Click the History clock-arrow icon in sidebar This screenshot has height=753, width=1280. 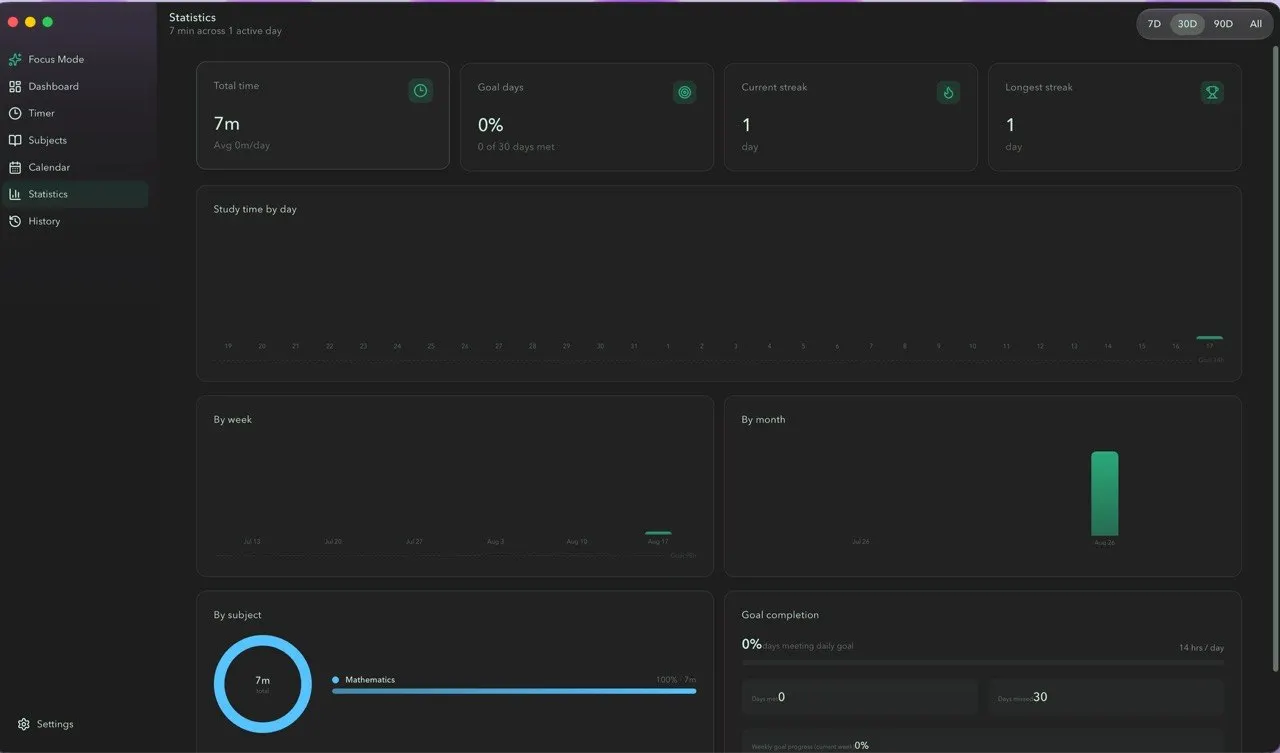point(15,221)
